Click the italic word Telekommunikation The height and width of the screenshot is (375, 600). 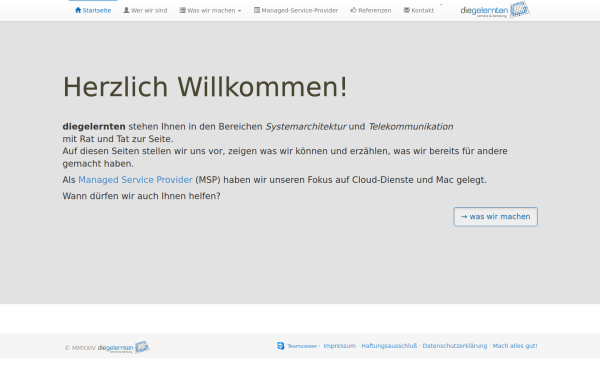pos(411,126)
